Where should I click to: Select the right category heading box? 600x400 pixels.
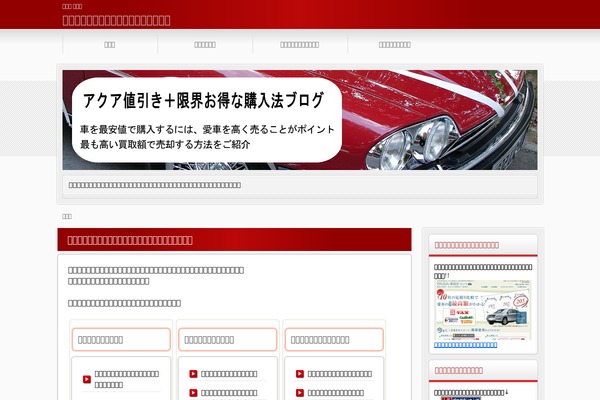(x=334, y=340)
